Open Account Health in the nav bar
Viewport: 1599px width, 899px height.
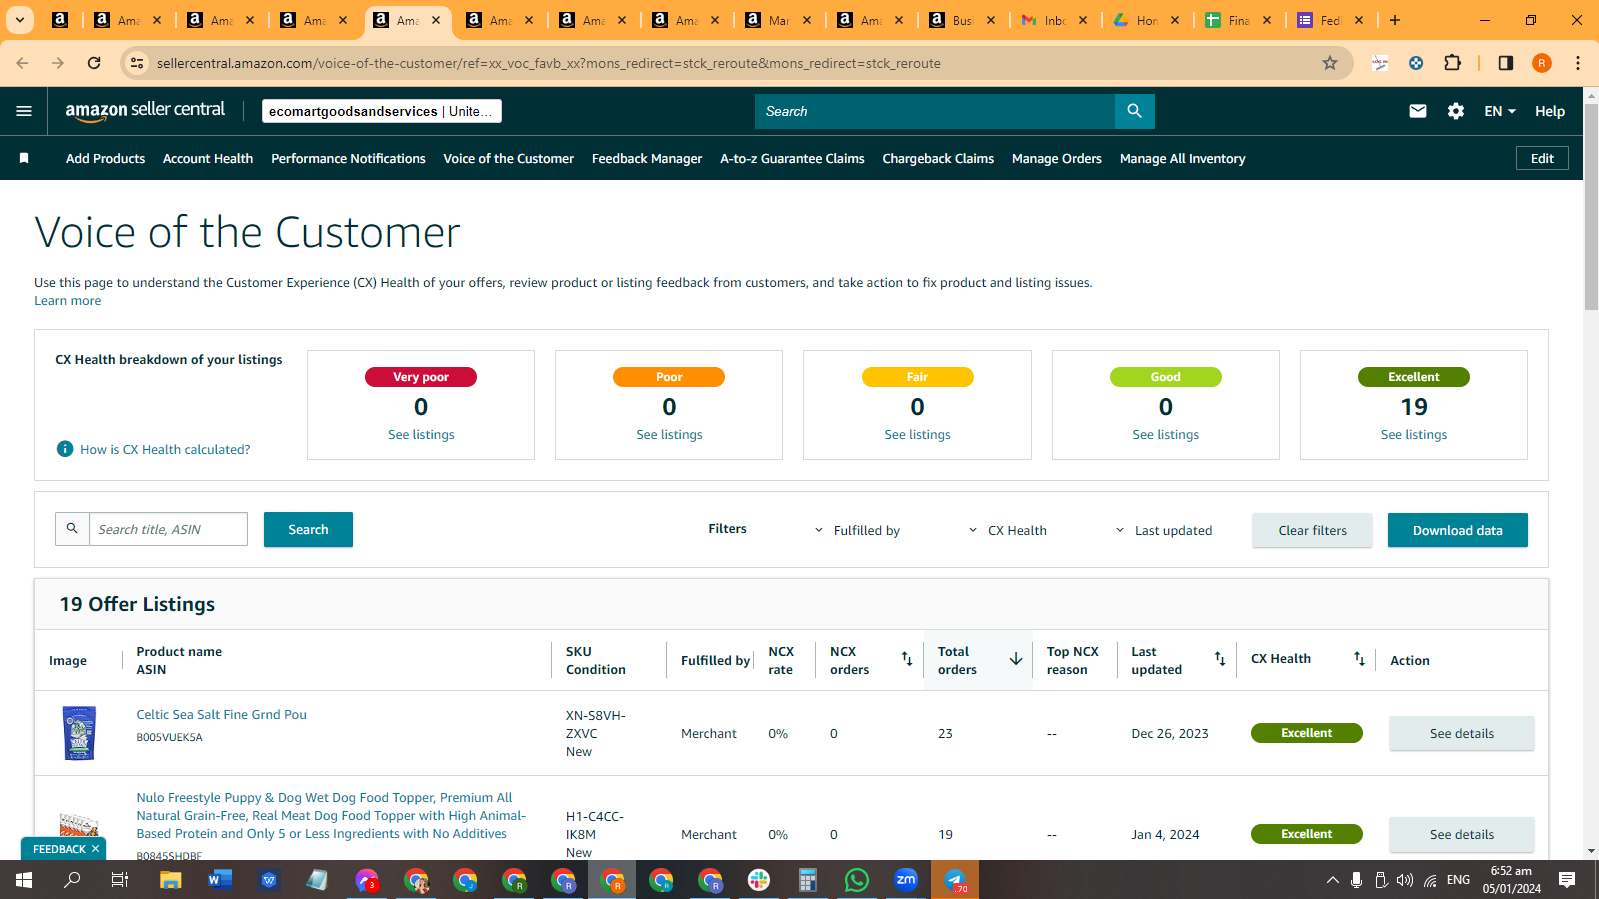pos(208,158)
